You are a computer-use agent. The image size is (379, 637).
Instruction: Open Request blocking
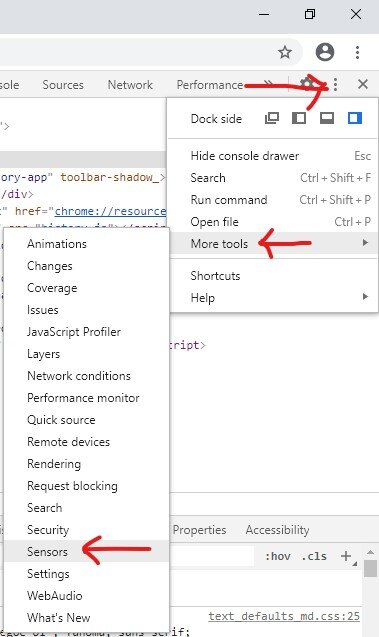point(86,486)
